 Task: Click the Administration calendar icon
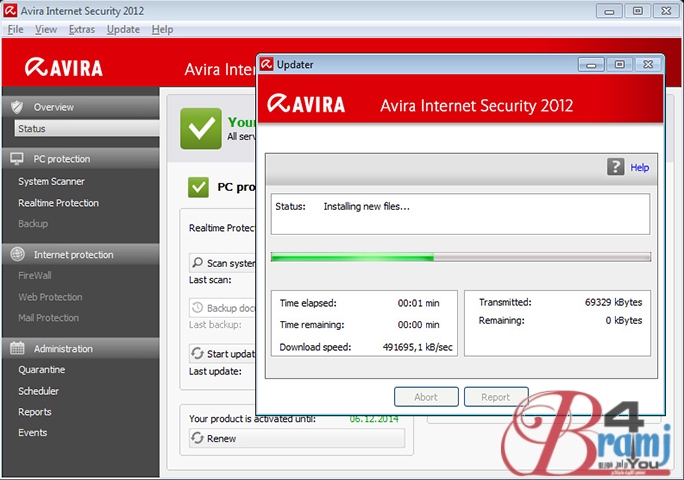[x=17, y=348]
